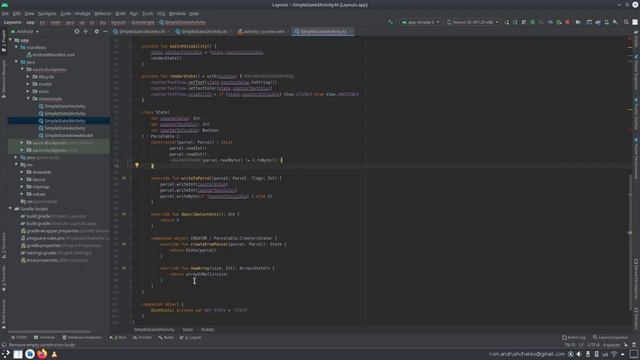Viewport: 640px width, 360px height.
Task: Expand the lifecycle package
Action: 28,77
